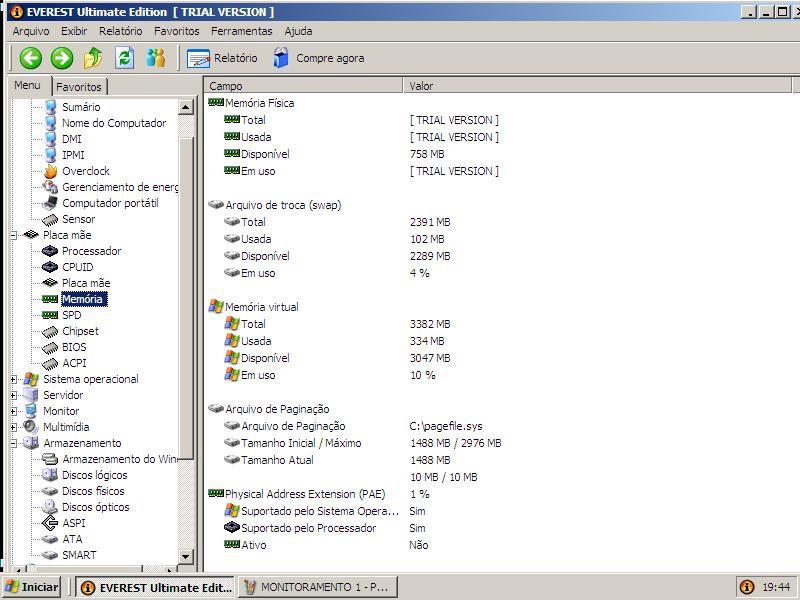This screenshot has height=600, width=800.
Task: Select ATA in the tree
Action: (x=72, y=539)
